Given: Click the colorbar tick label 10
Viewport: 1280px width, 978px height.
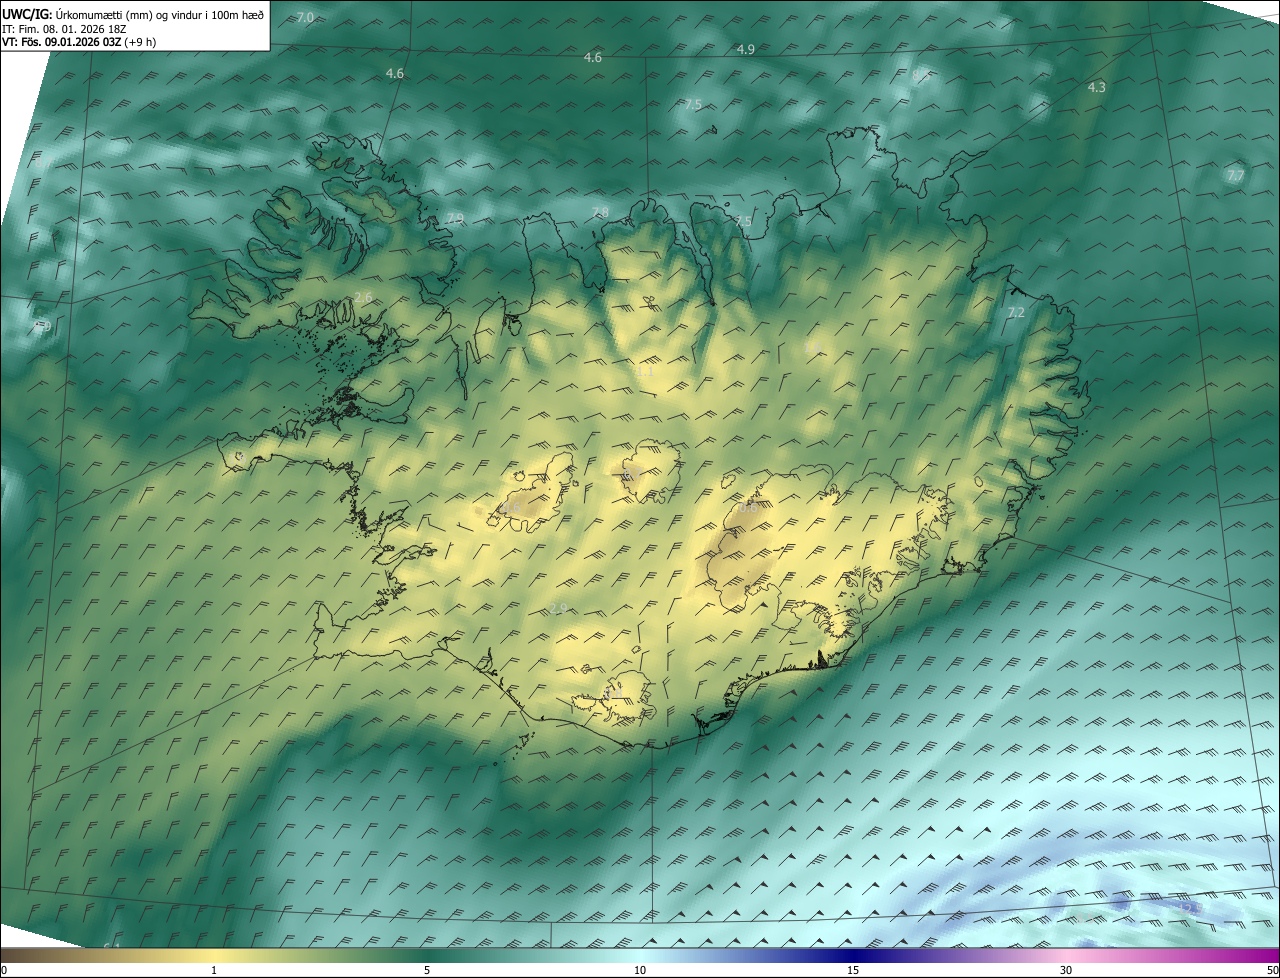Looking at the screenshot, I should pyautogui.click(x=640, y=970).
